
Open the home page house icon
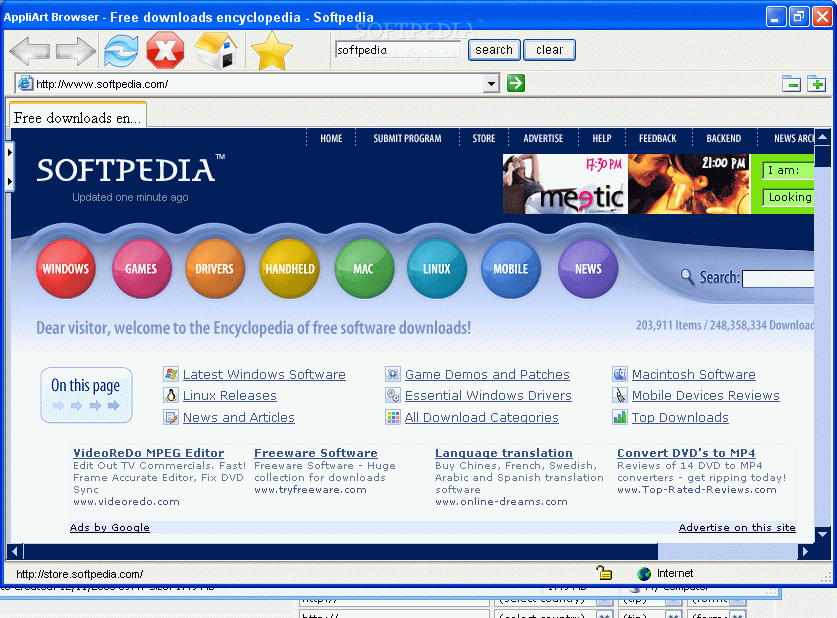tap(216, 50)
